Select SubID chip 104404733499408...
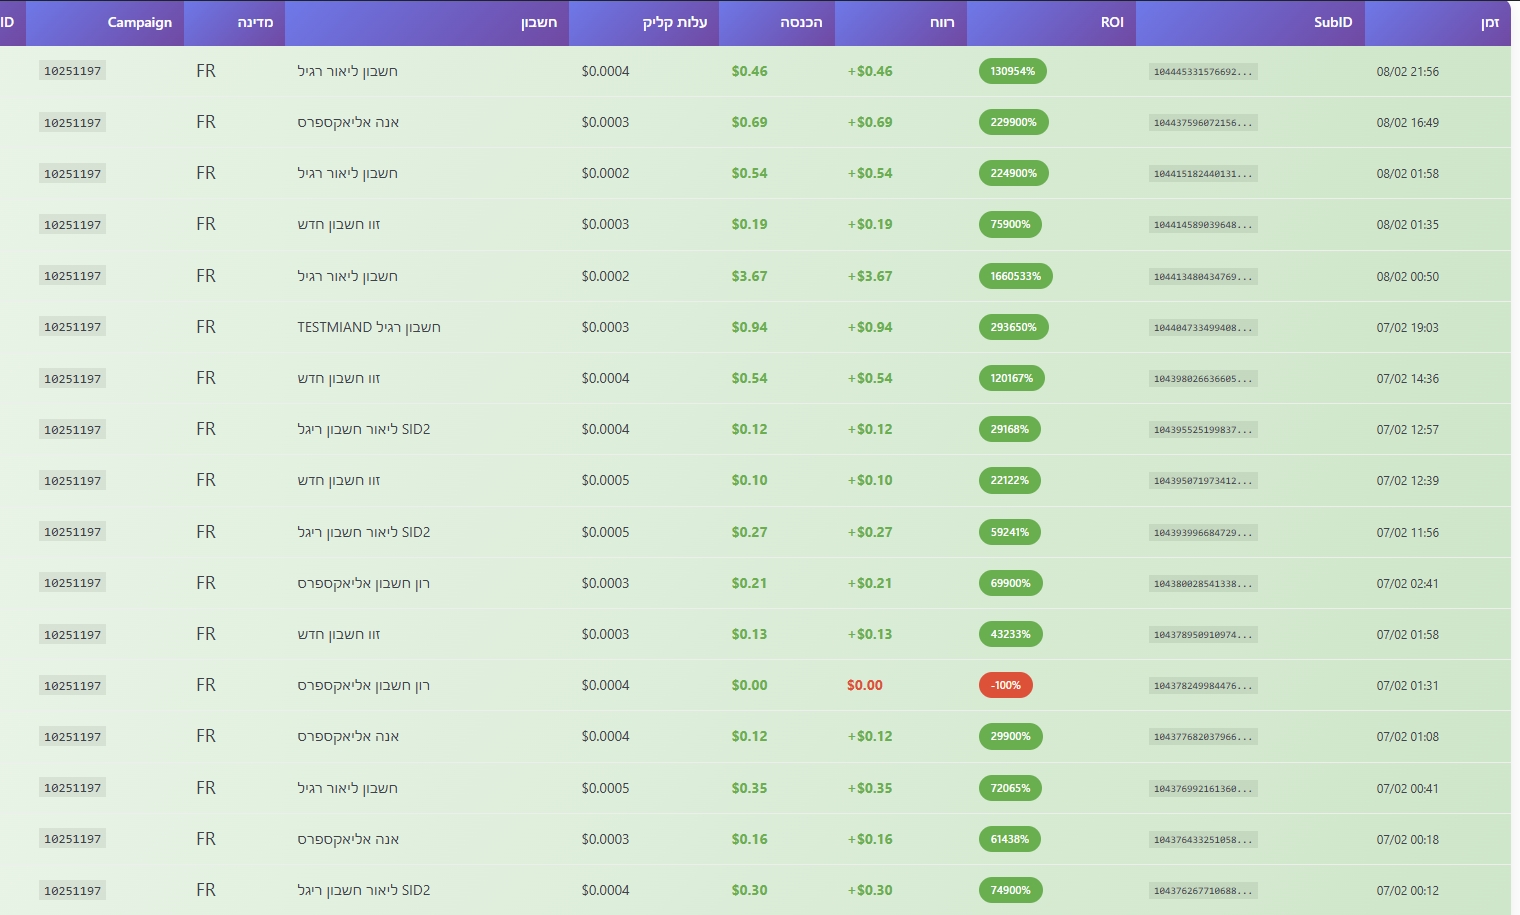This screenshot has width=1520, height=915. click(x=1202, y=328)
